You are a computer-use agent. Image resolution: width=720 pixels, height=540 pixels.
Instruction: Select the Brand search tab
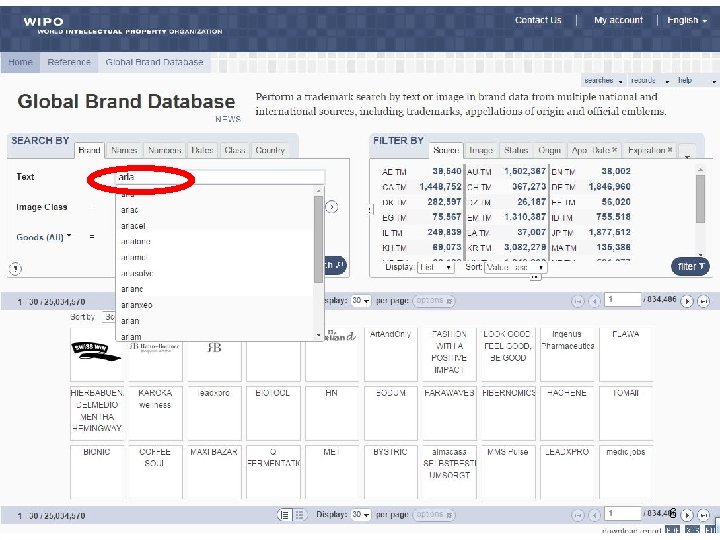click(90, 150)
